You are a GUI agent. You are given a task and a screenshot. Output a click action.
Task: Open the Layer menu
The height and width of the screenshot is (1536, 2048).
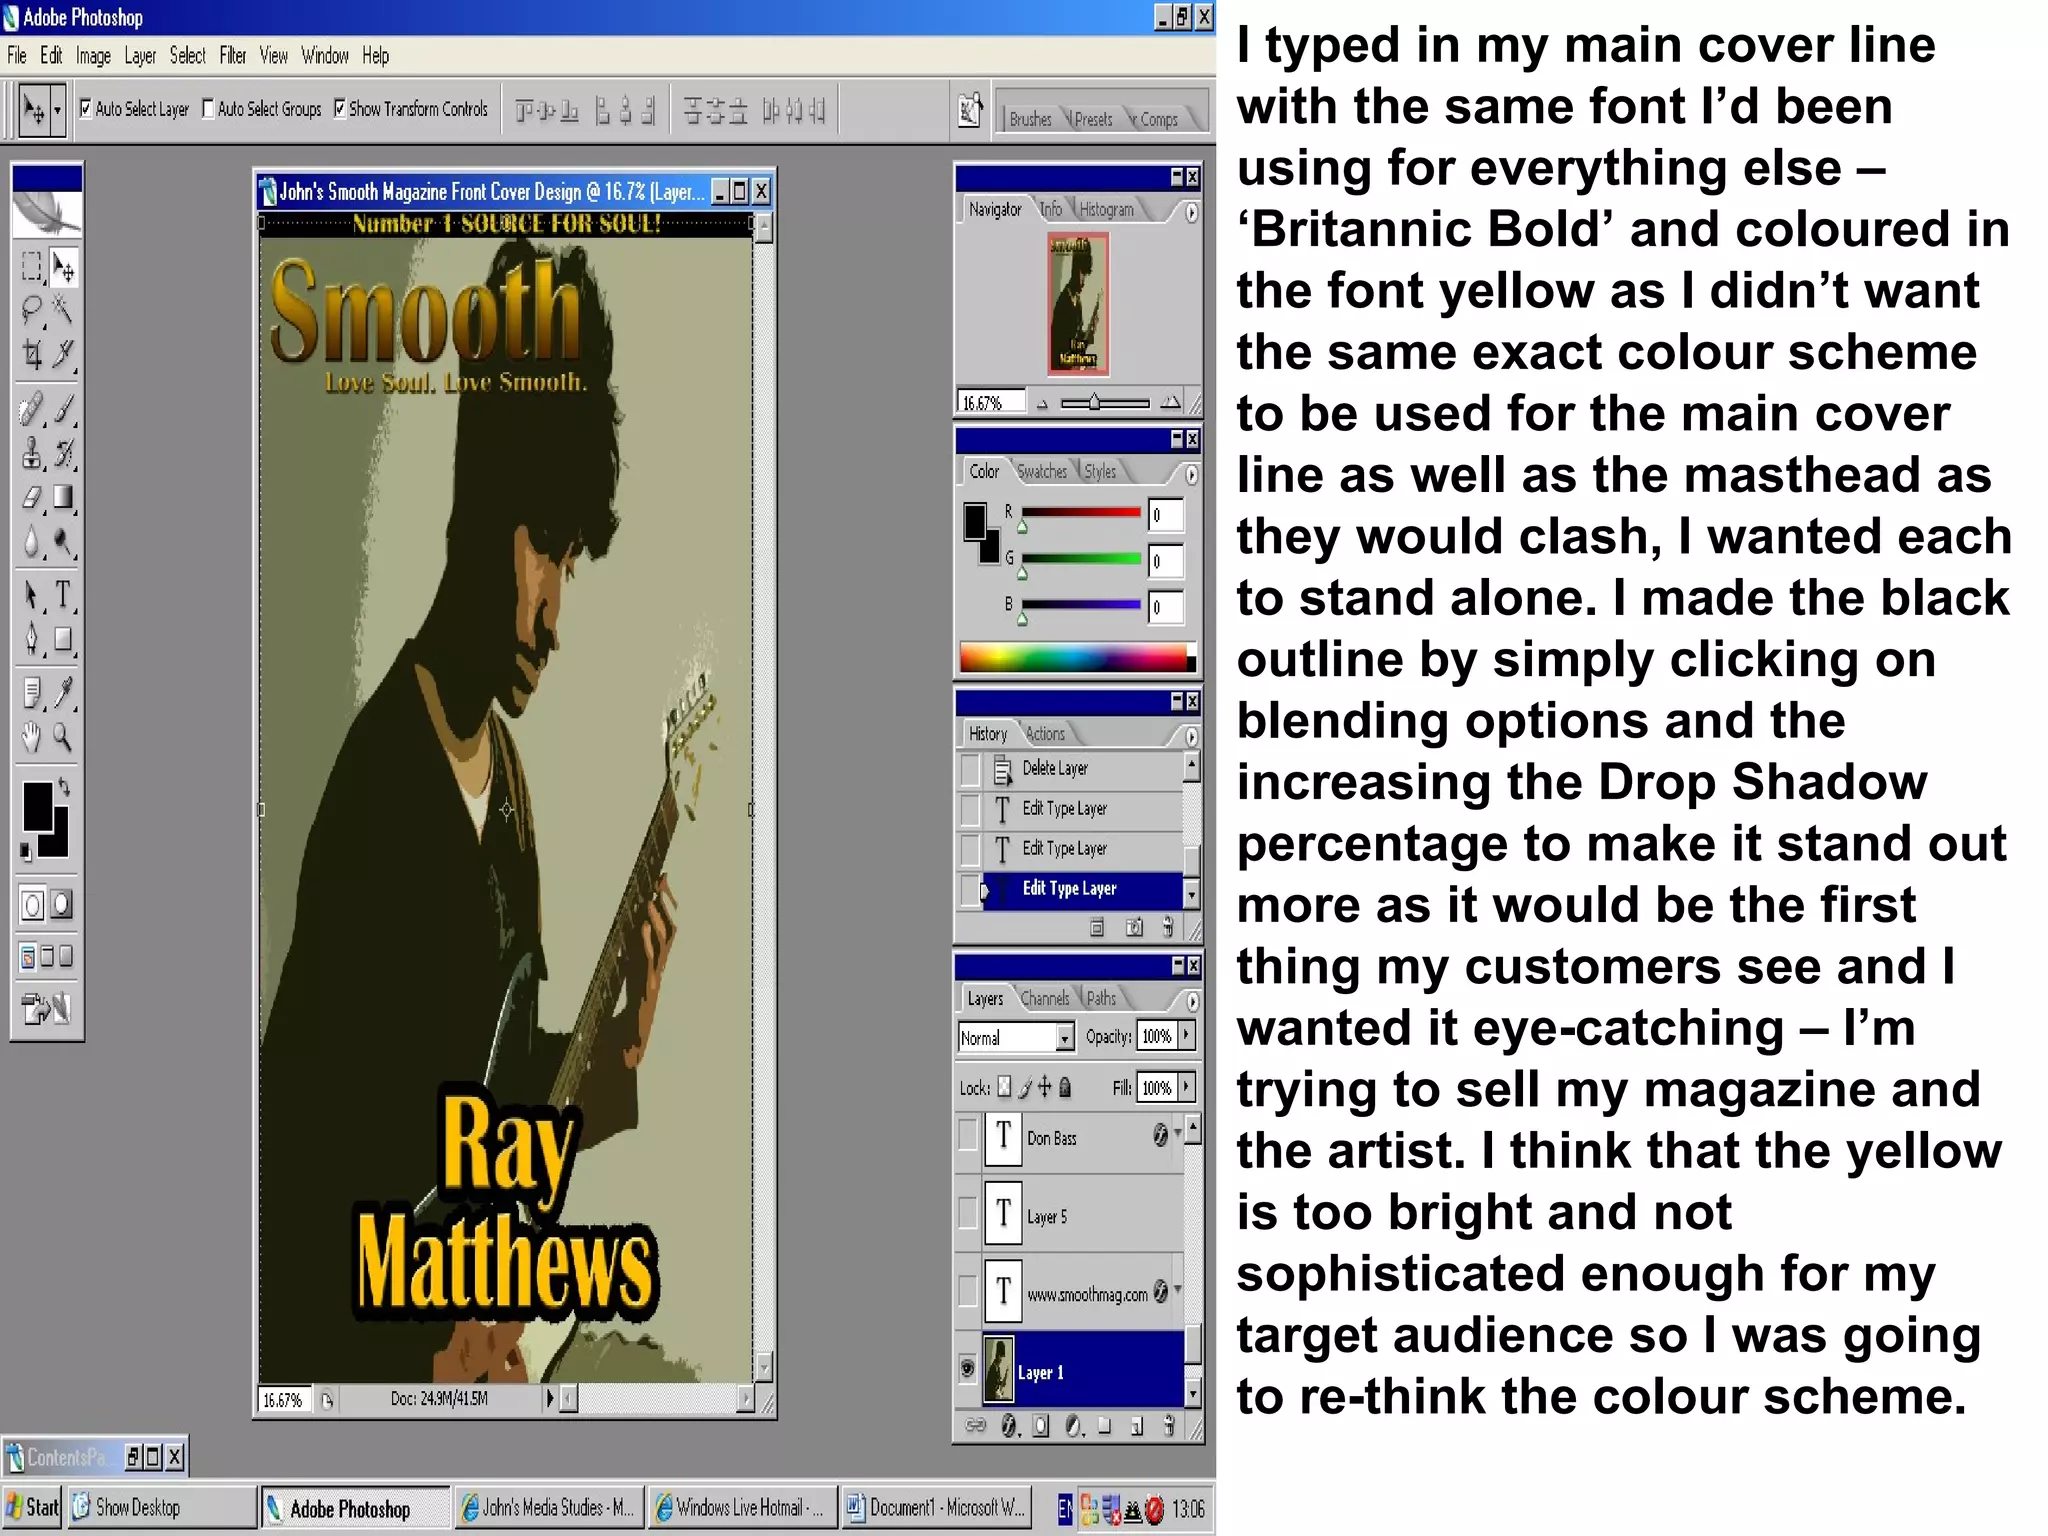[140, 56]
